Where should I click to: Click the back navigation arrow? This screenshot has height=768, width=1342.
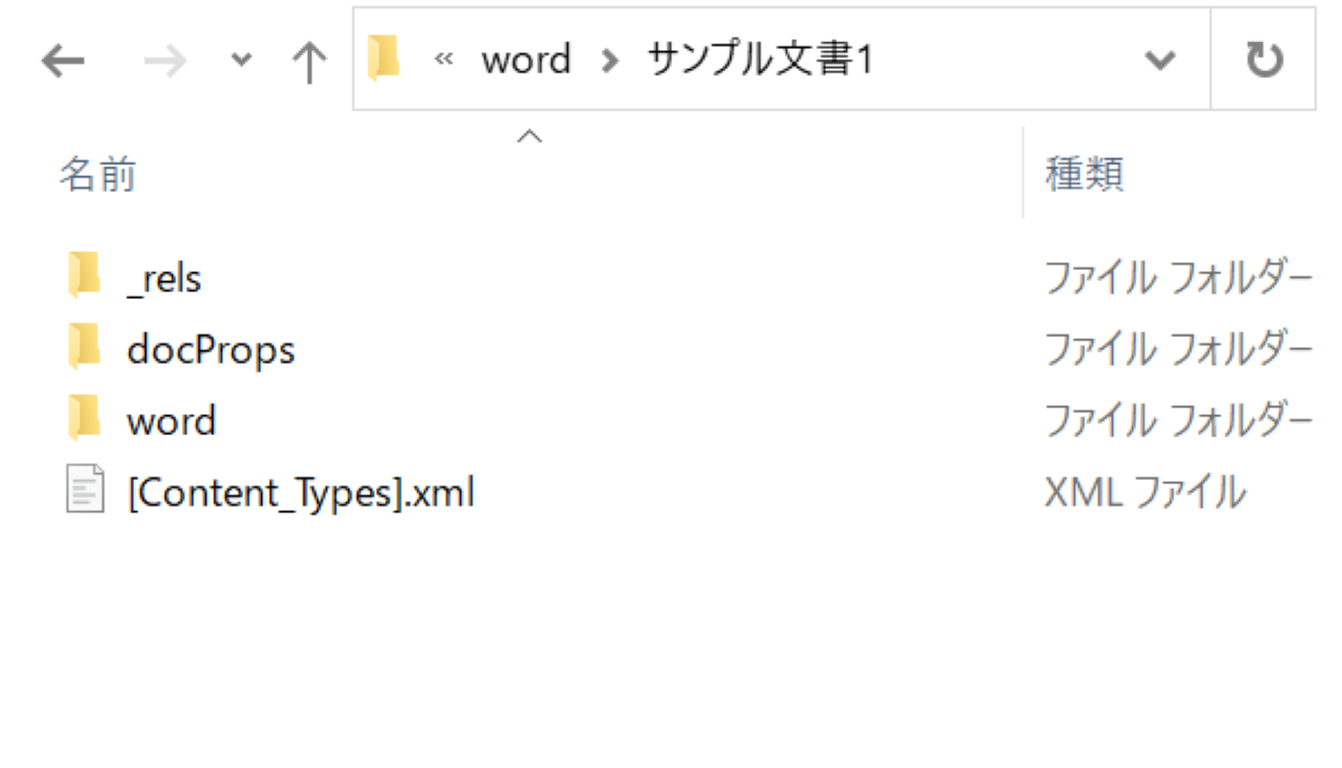click(64, 60)
